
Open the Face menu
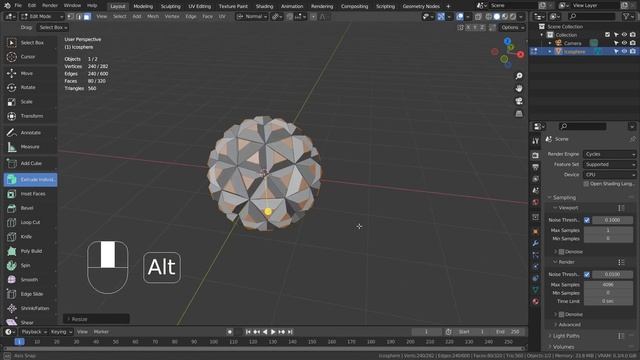pyautogui.click(x=207, y=17)
